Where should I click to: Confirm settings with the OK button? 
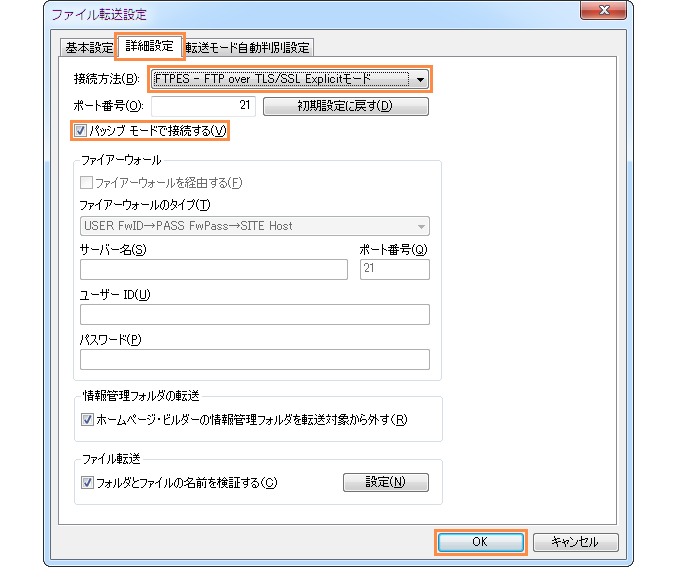coord(481,542)
